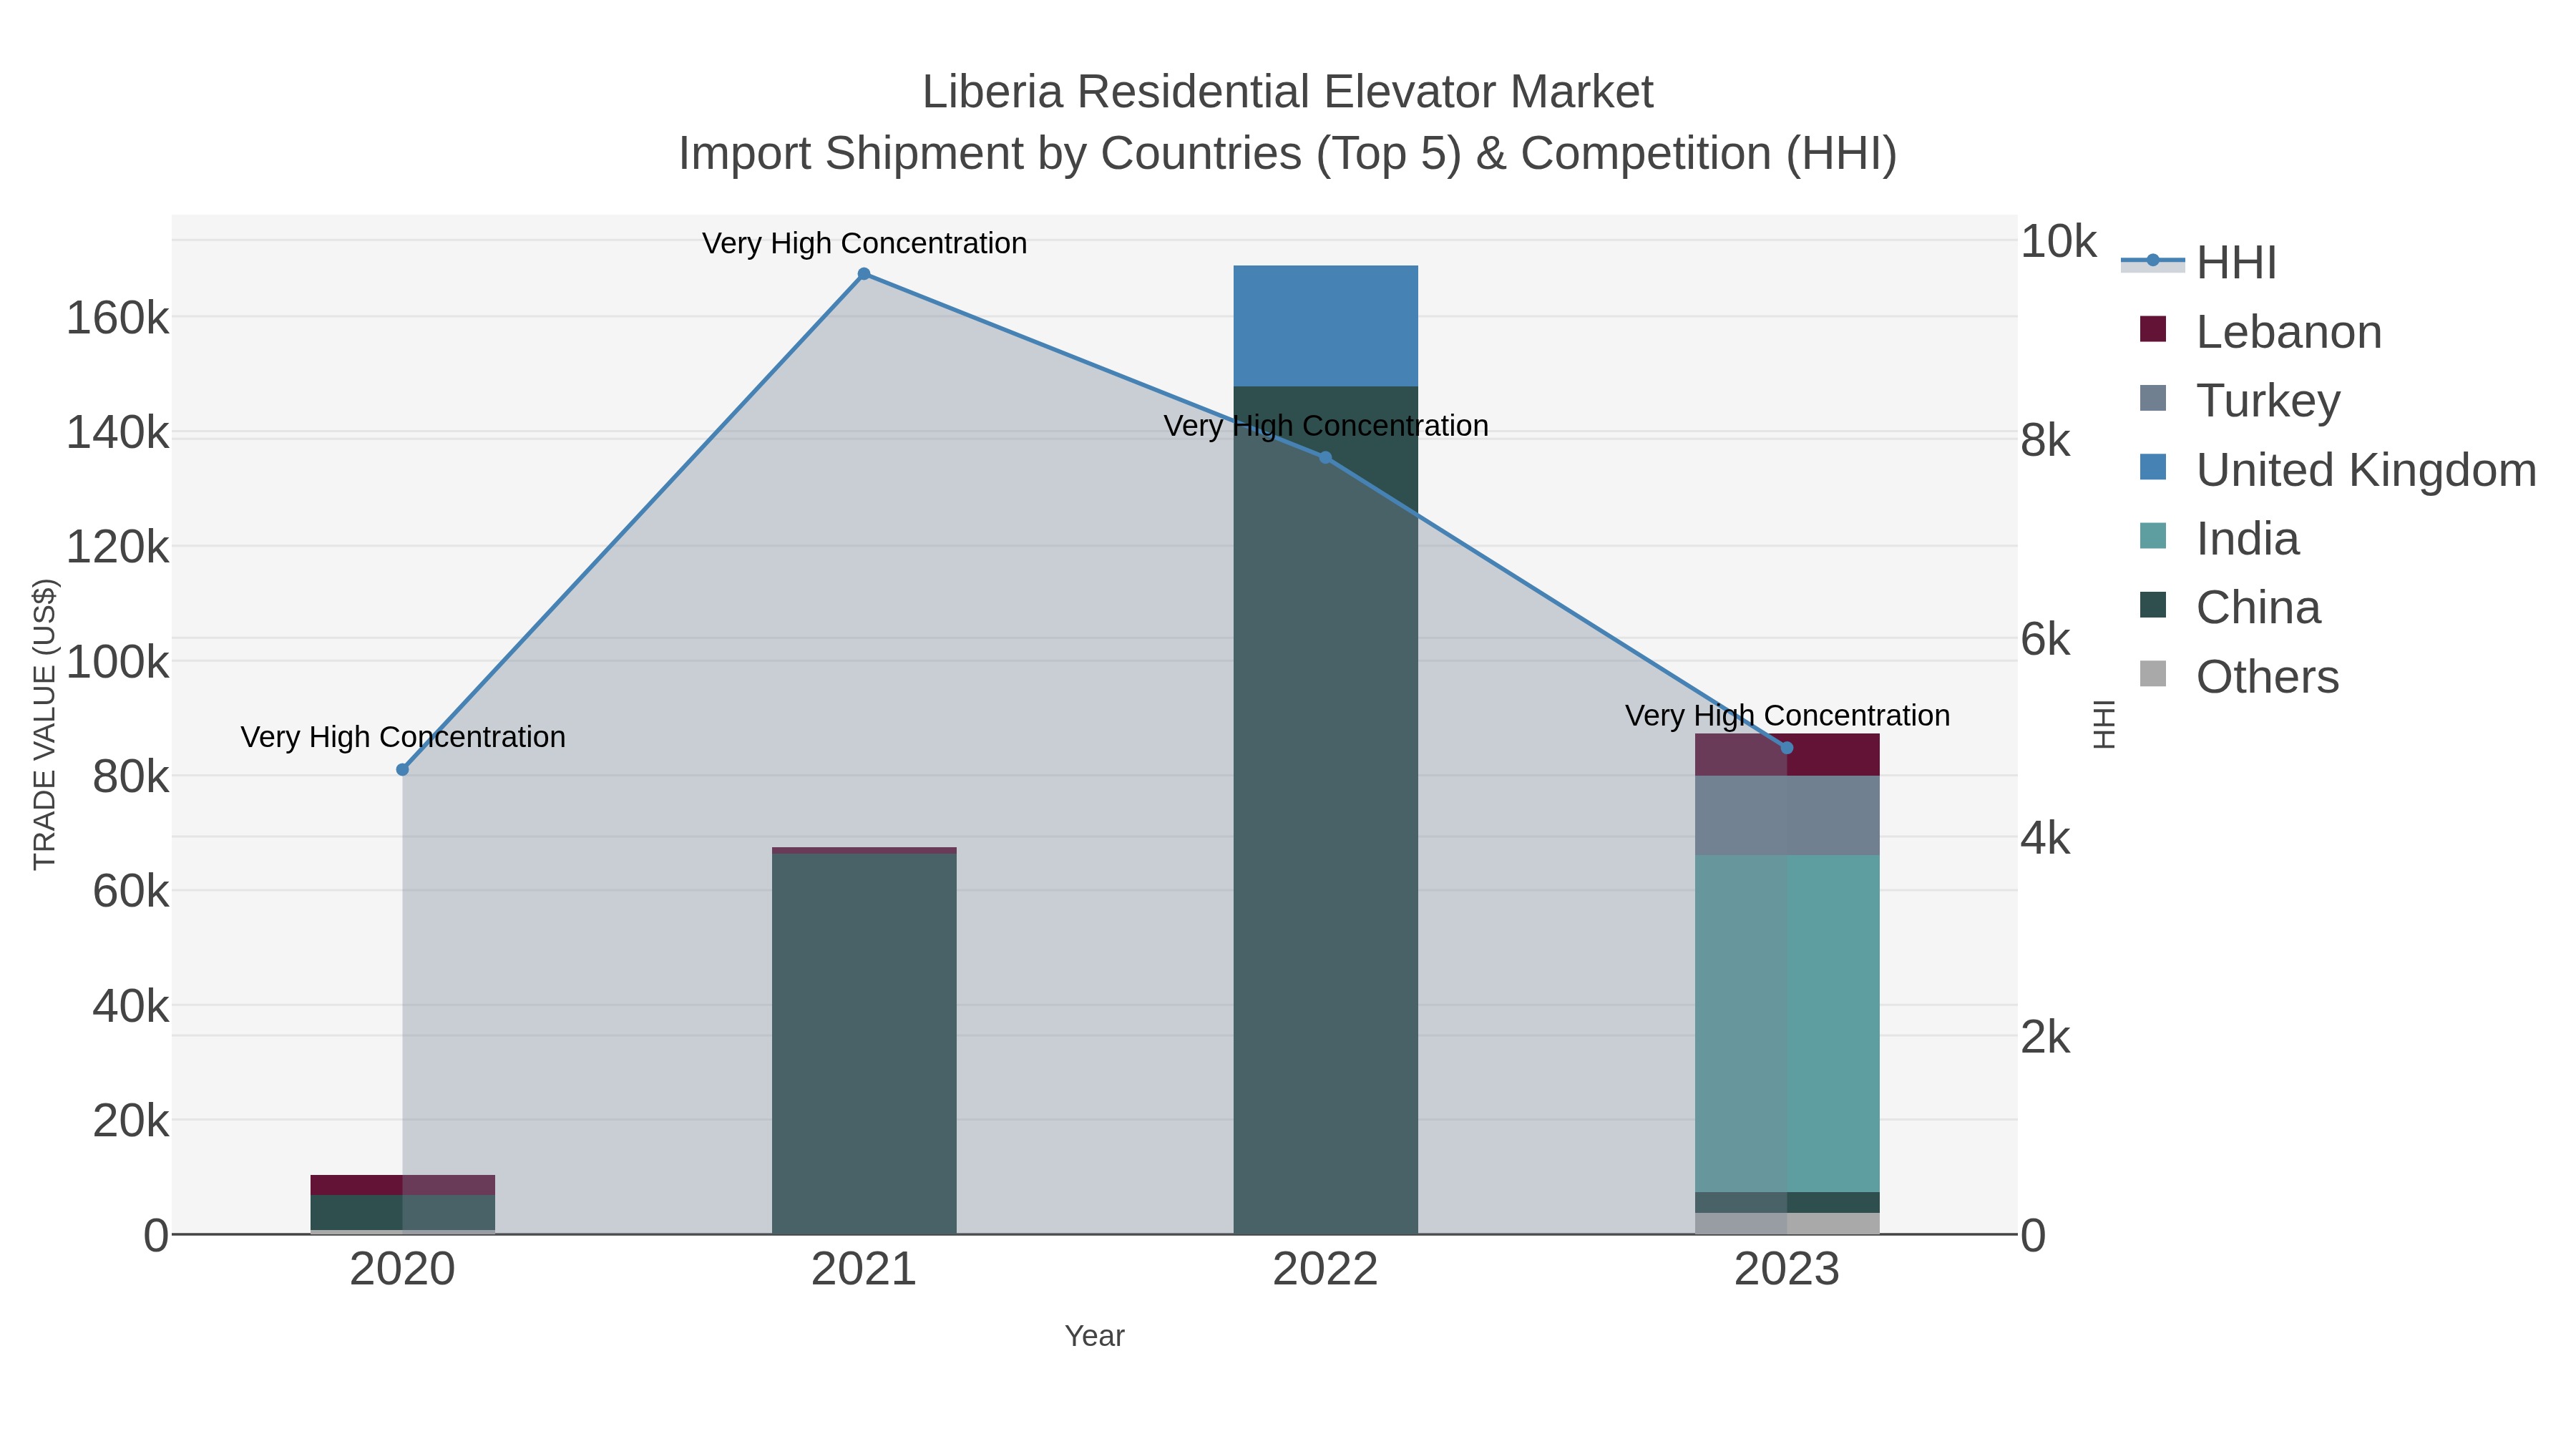This screenshot has height=1449, width=2576.
Task: Click the Others segment of 2023 bar
Action: tap(1787, 1223)
